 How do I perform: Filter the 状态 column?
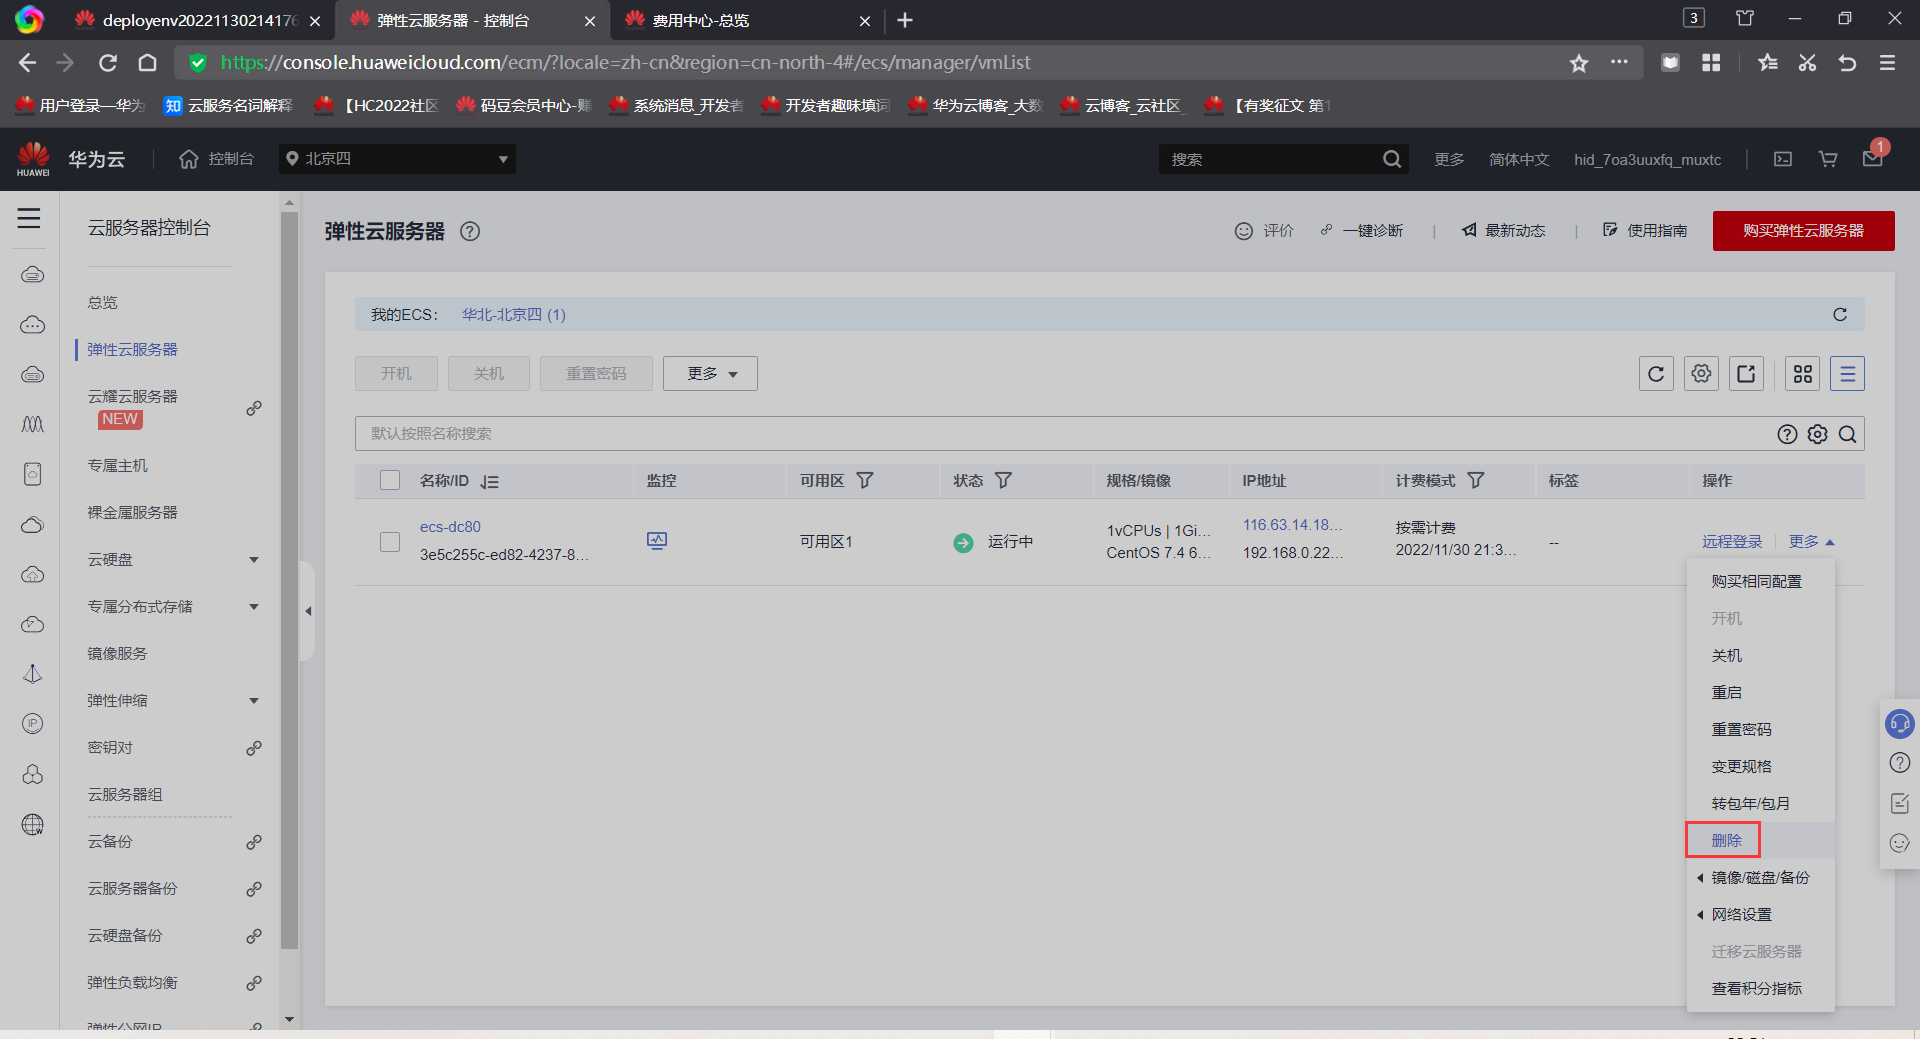[x=1003, y=481]
